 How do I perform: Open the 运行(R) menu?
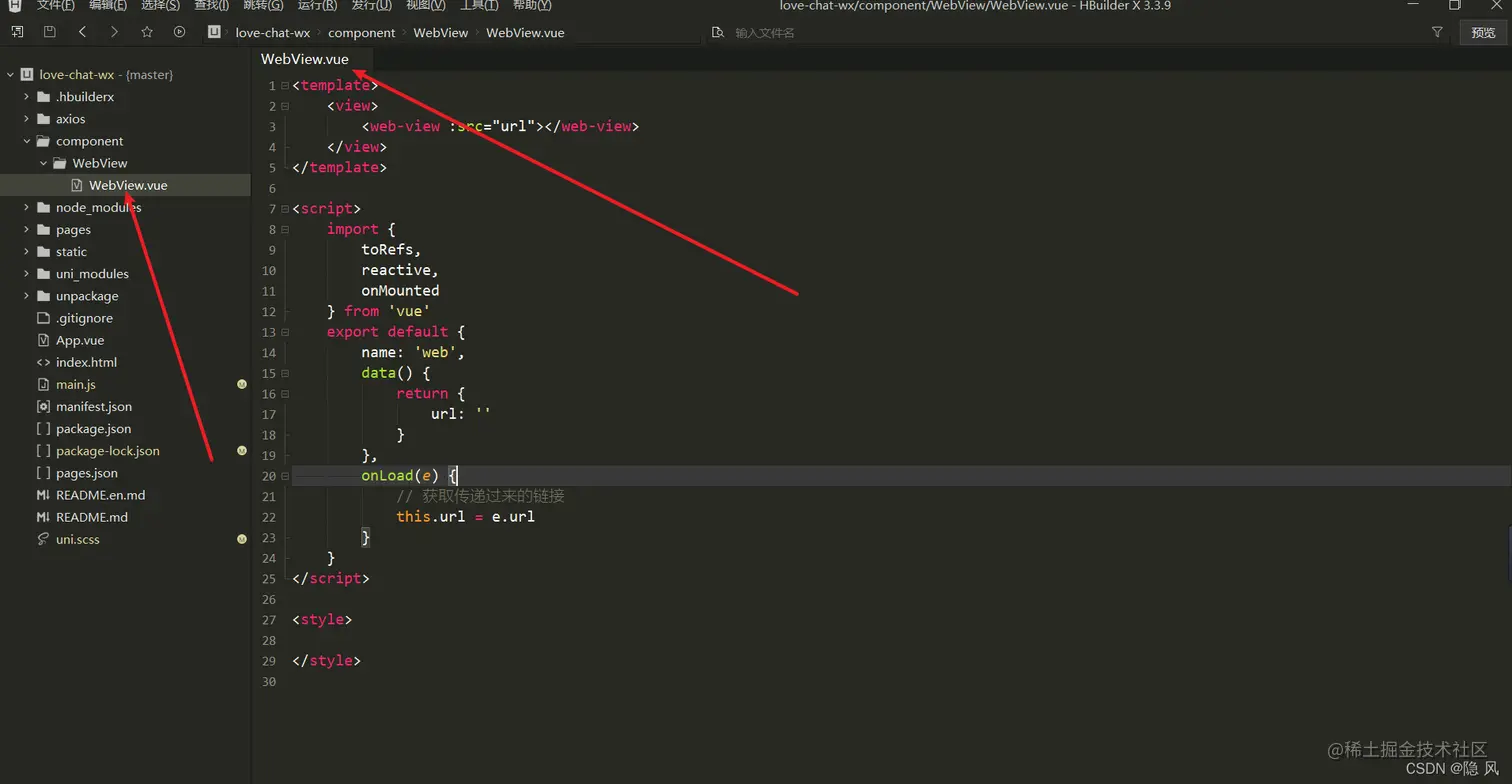(x=317, y=5)
